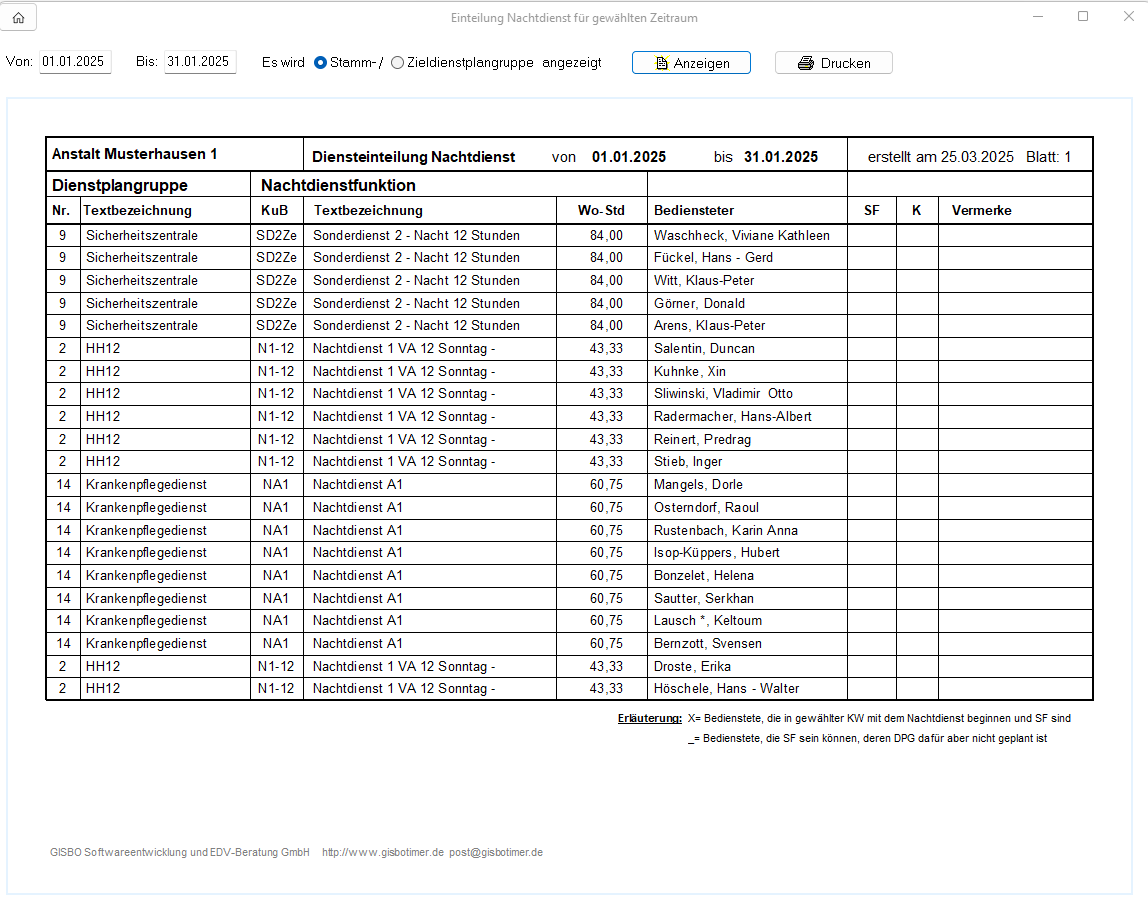Click the Anzeigen button
The image size is (1148, 913).
tap(691, 63)
